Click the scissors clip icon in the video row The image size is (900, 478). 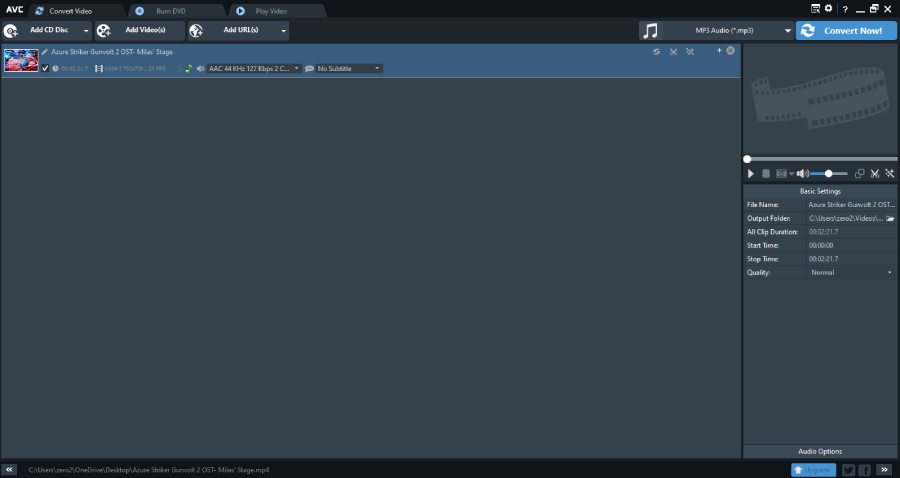[673, 52]
